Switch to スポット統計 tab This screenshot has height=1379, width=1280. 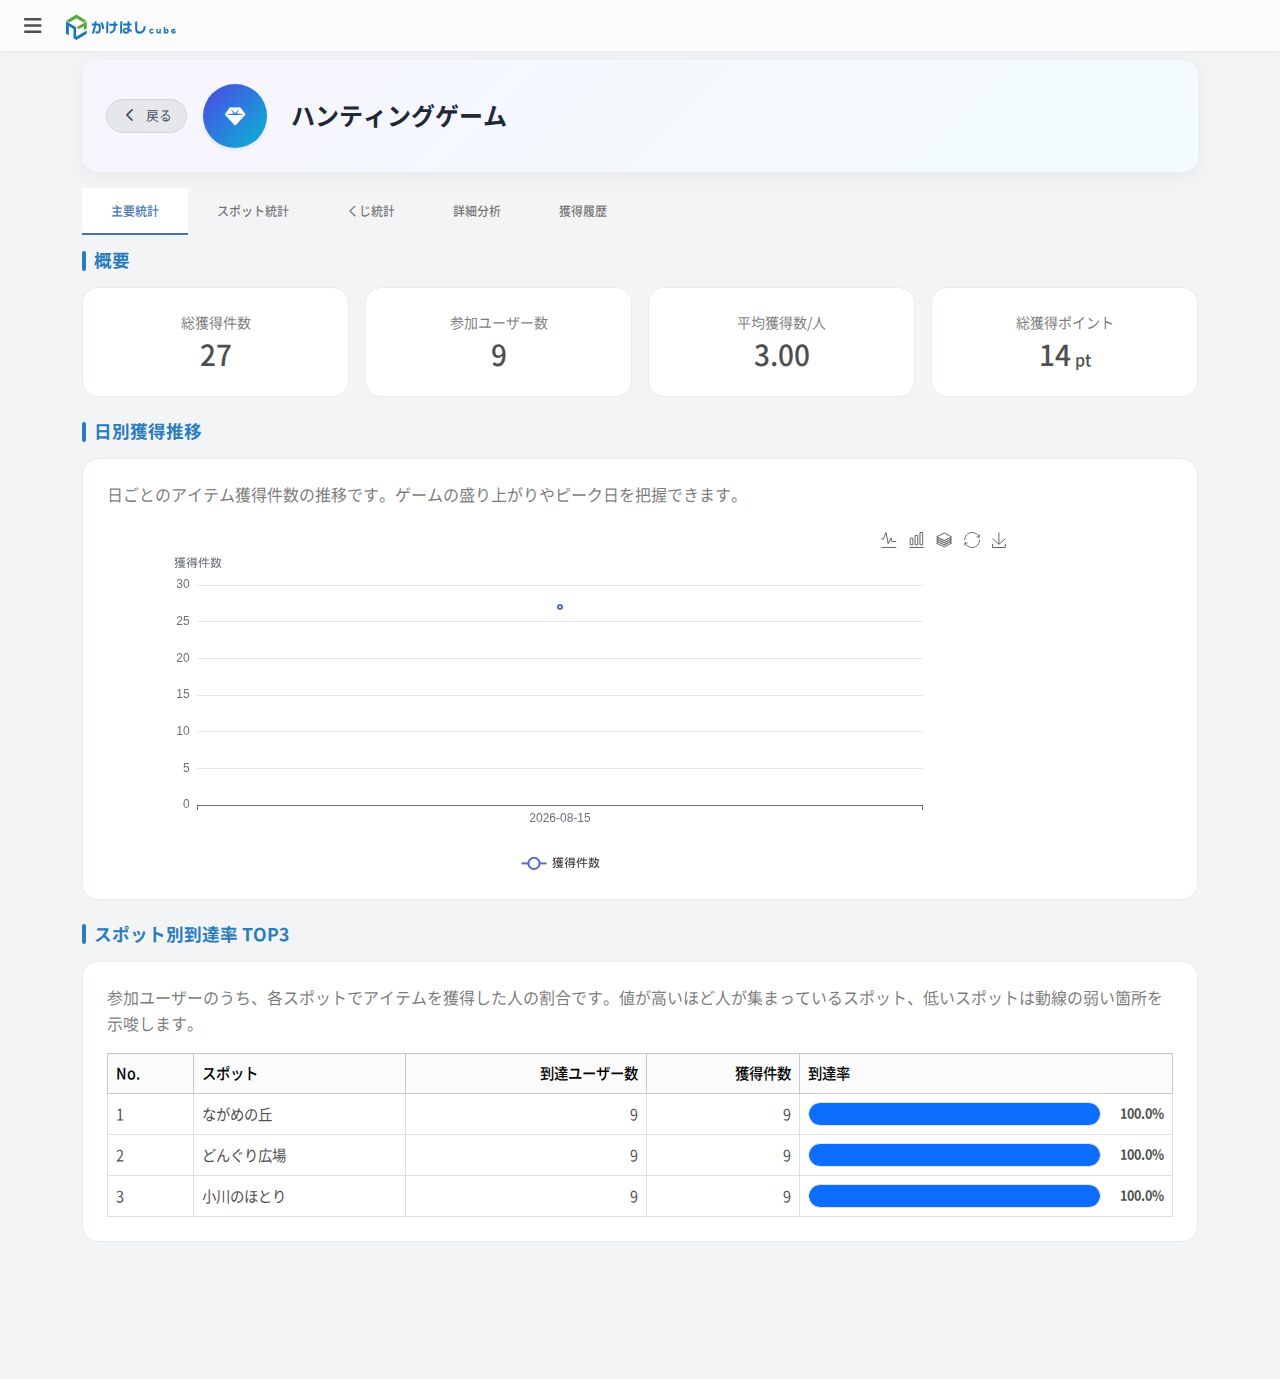click(x=253, y=211)
